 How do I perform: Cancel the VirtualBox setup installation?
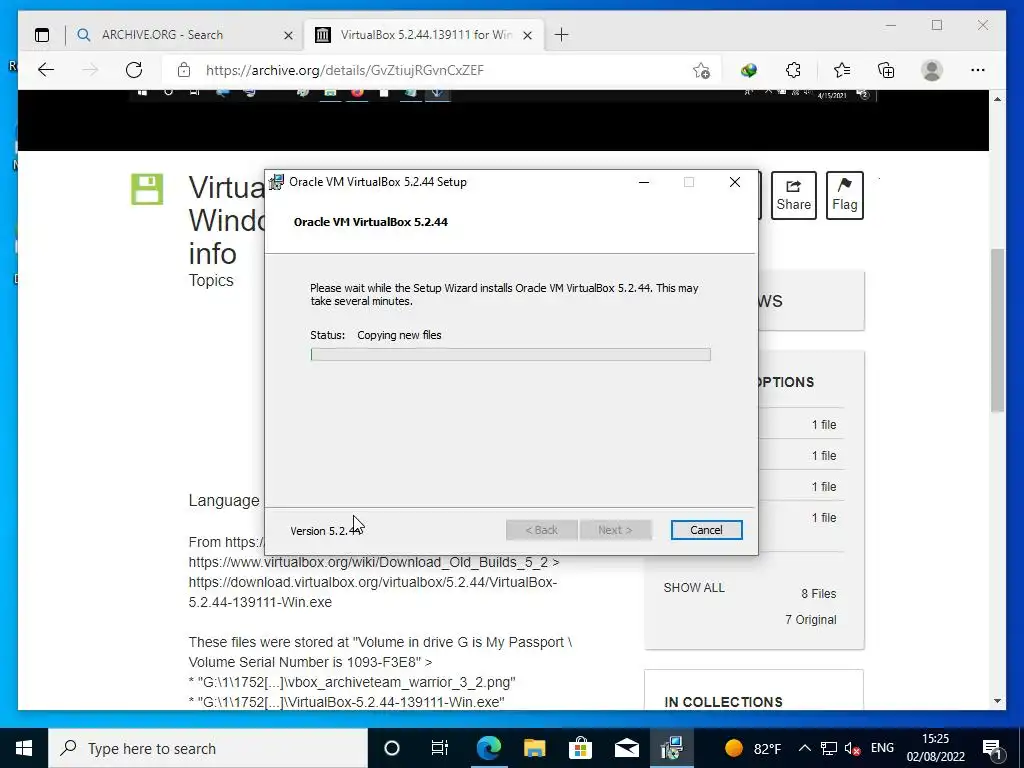(706, 530)
